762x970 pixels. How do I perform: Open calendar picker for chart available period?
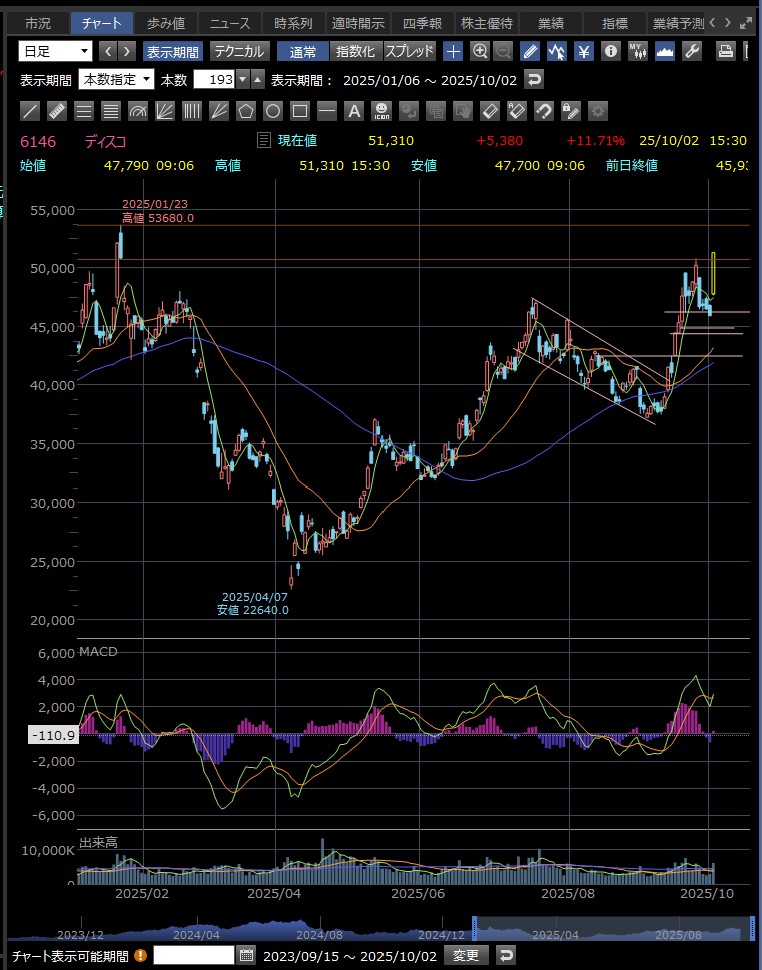pyautogui.click(x=247, y=955)
